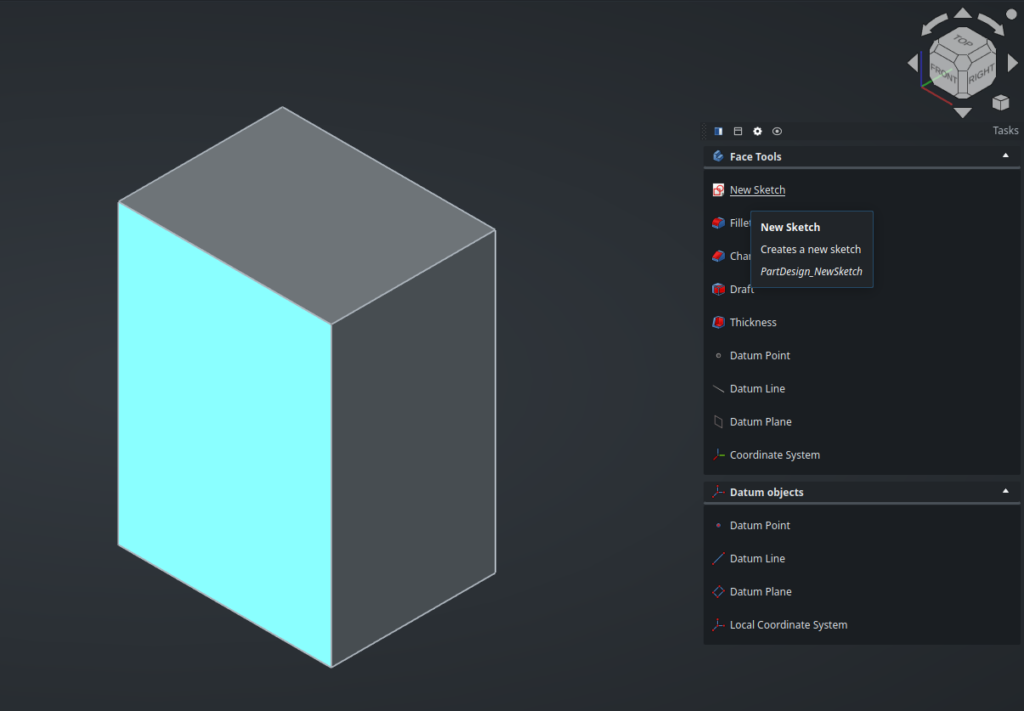The width and height of the screenshot is (1024, 711).
Task: Click the New Sketch icon in Face Tools
Action: click(x=718, y=190)
